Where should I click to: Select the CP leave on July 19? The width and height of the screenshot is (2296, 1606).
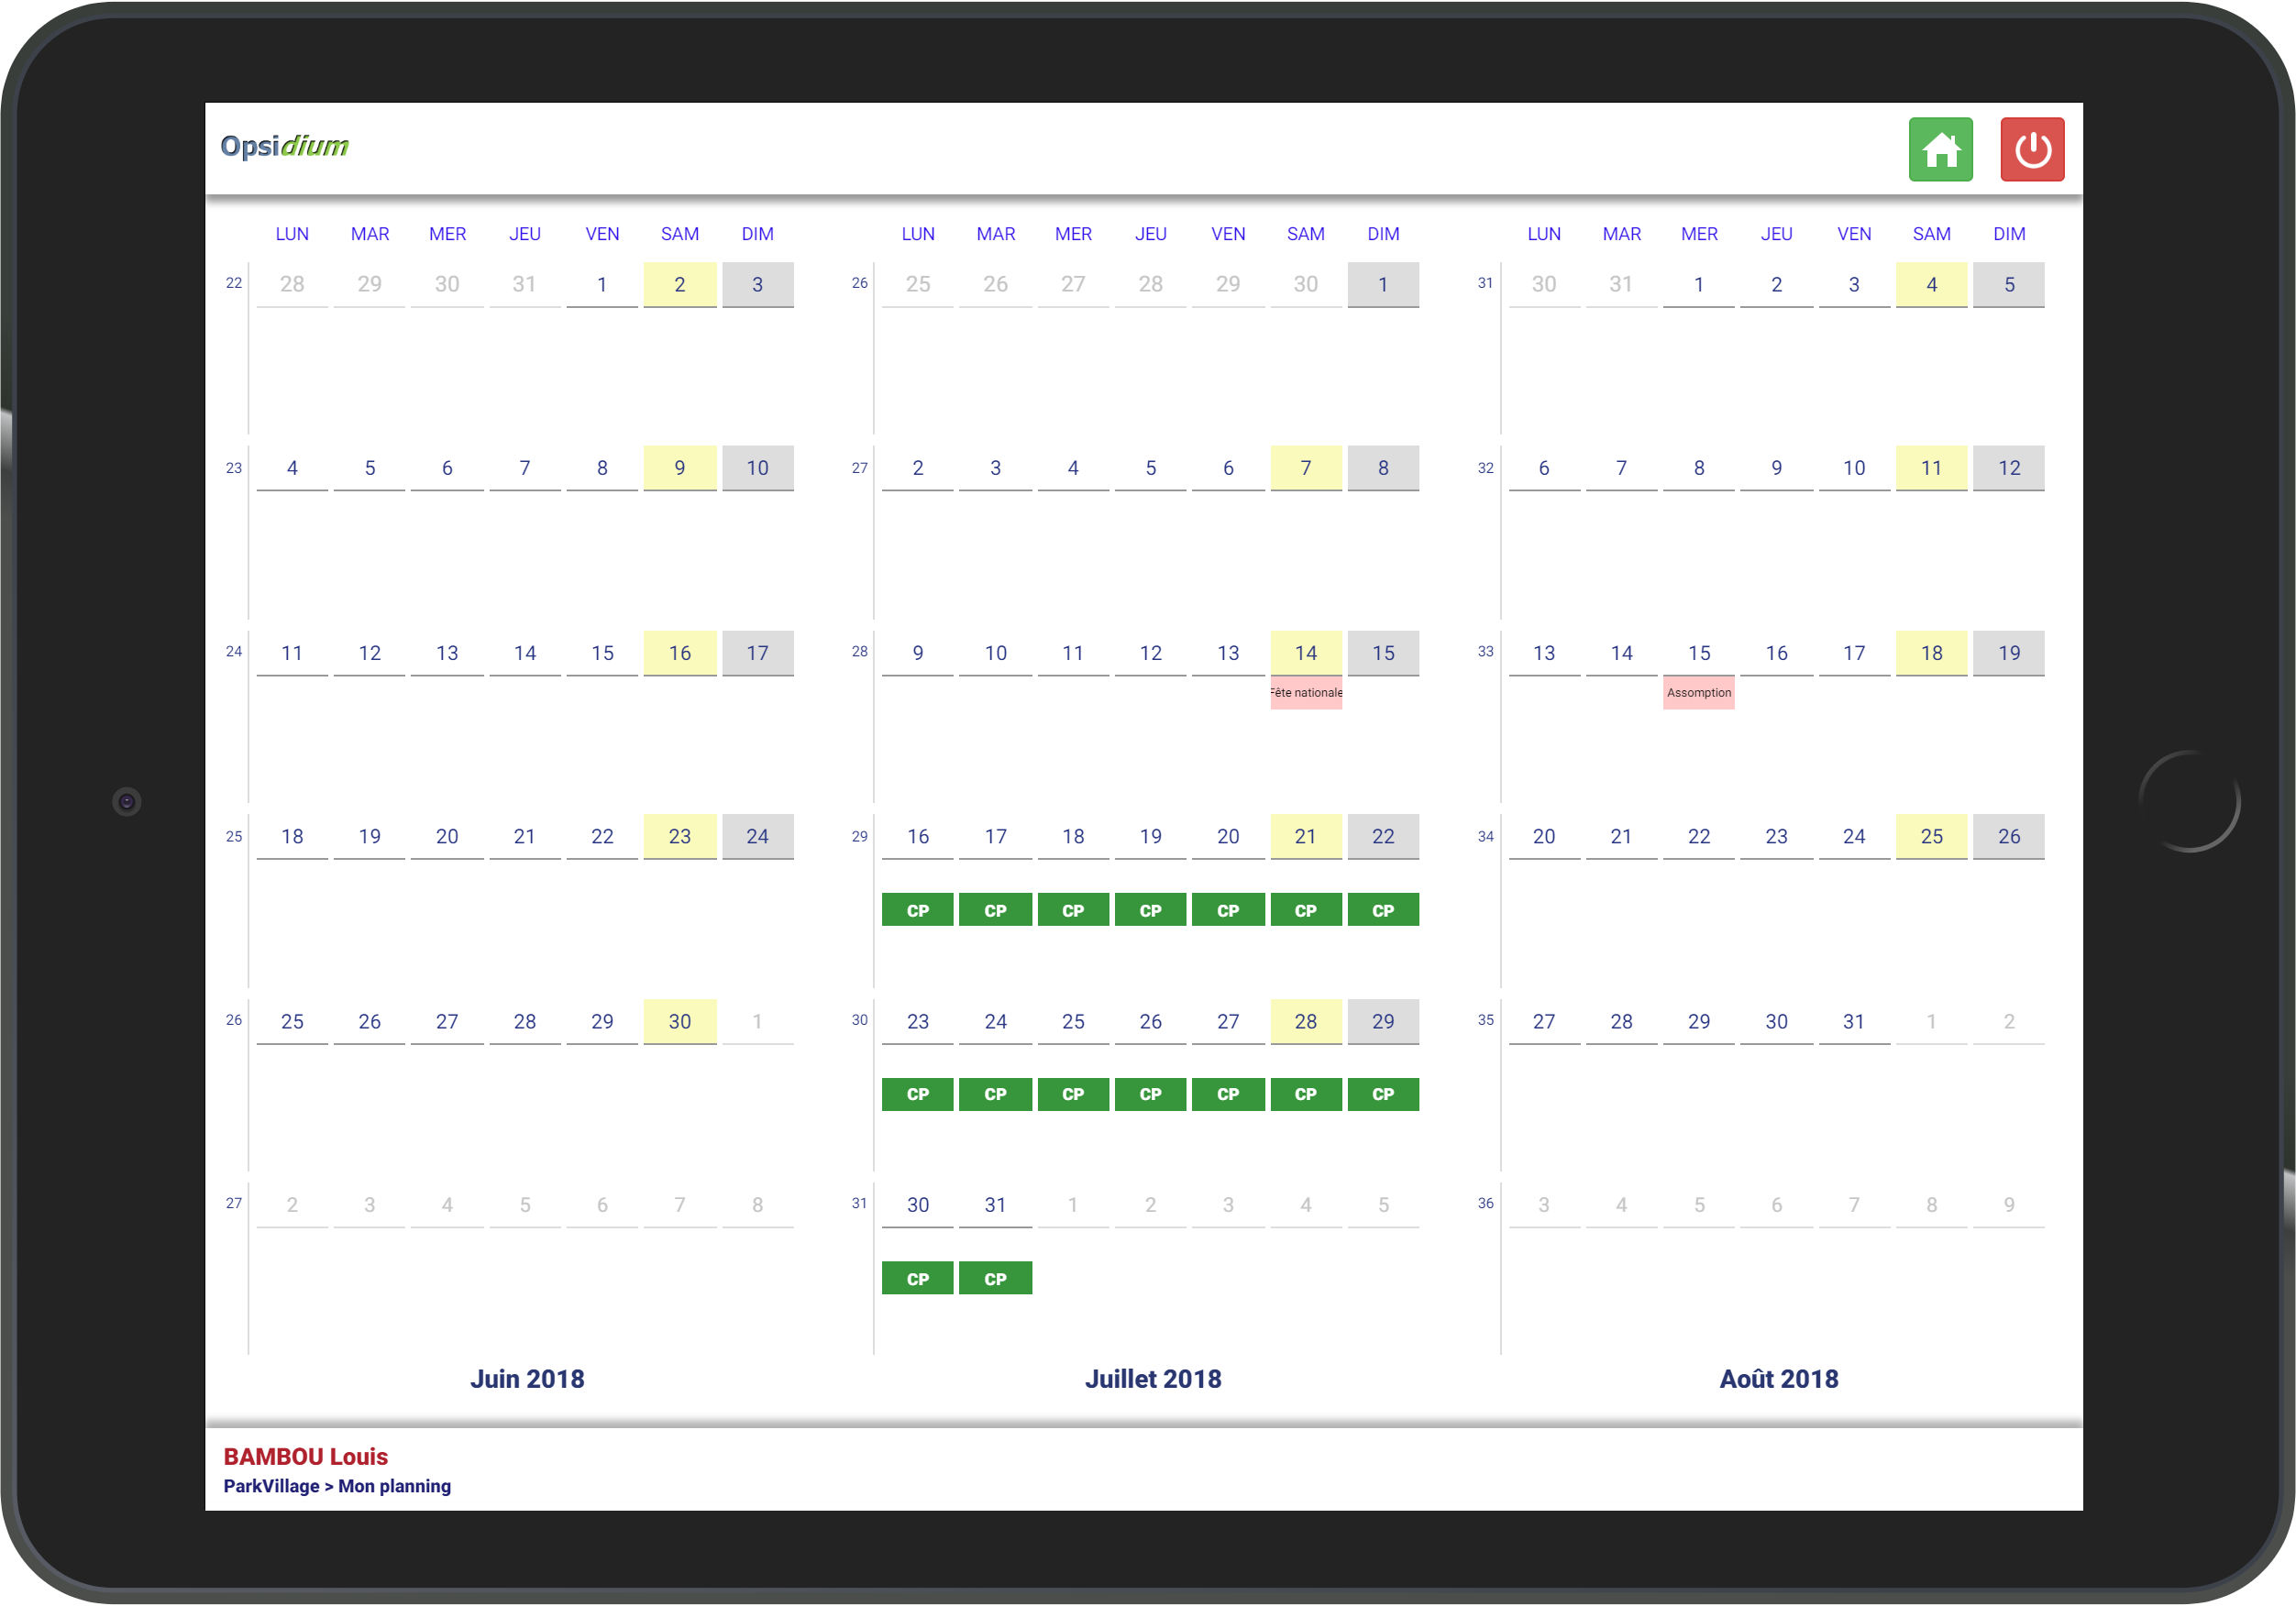[x=1150, y=910]
